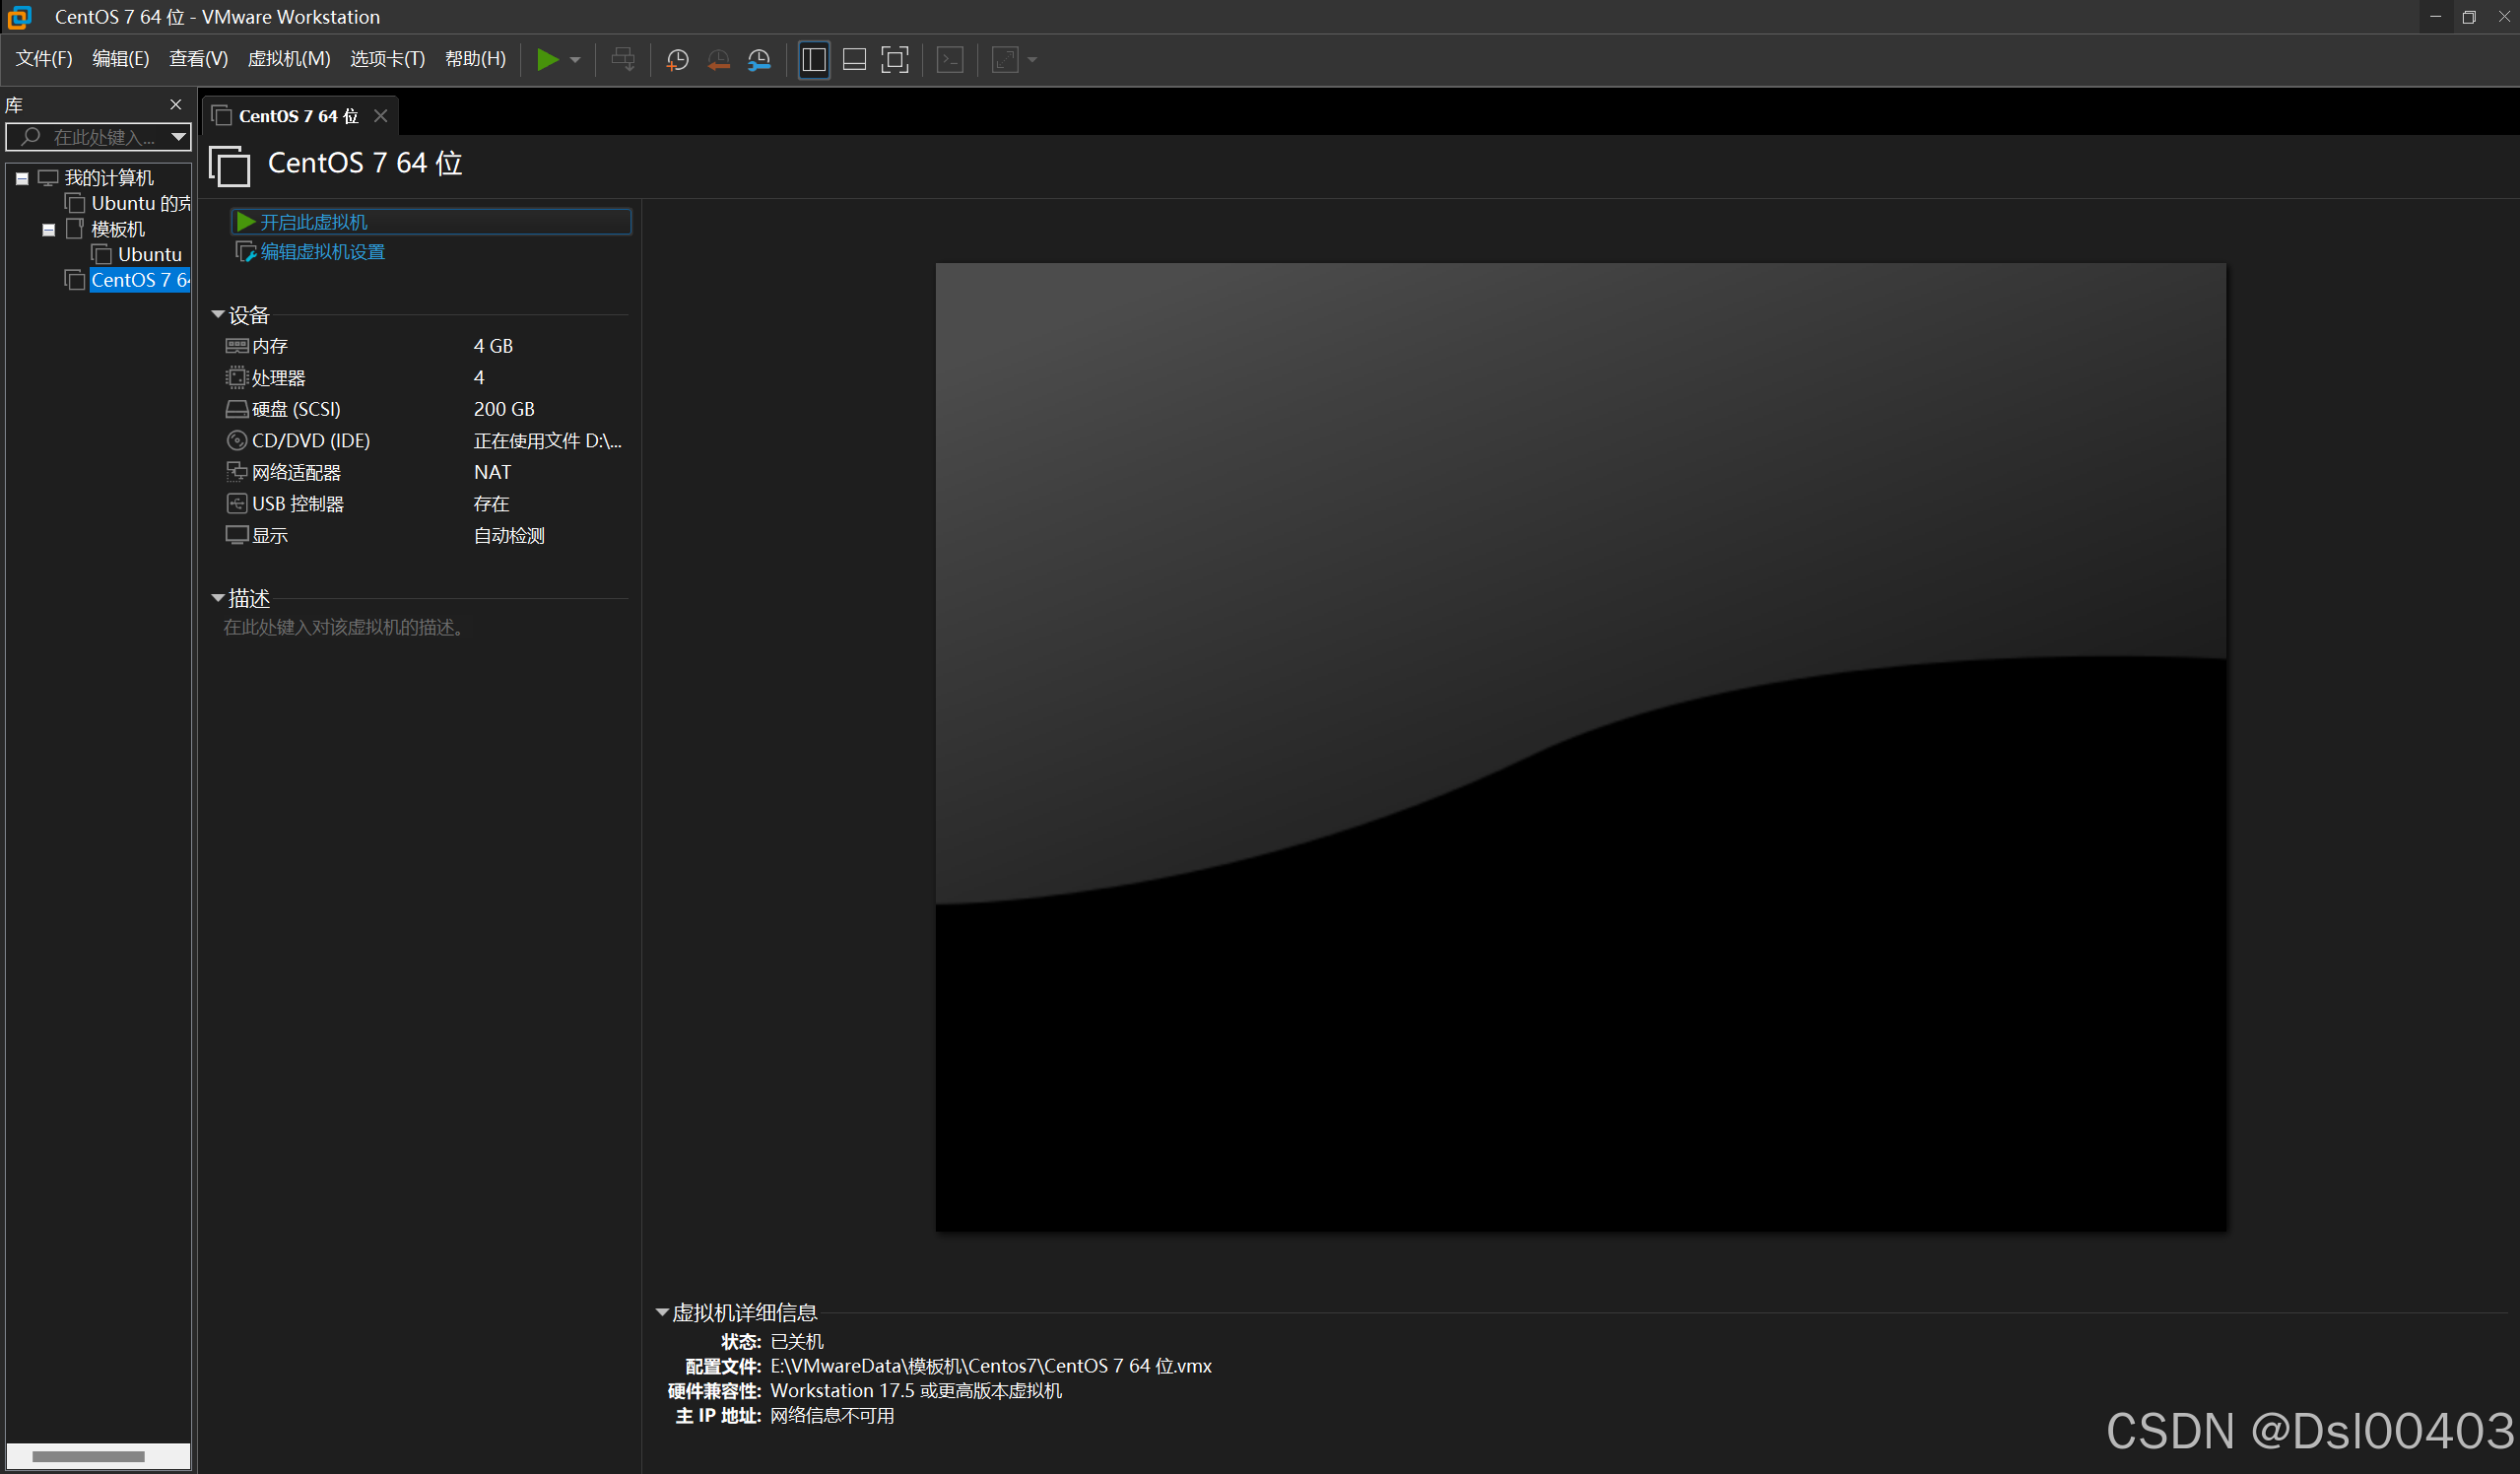Image resolution: width=2520 pixels, height=1474 pixels.
Task: Select the CentOS 7 64 library item
Action: (139, 280)
